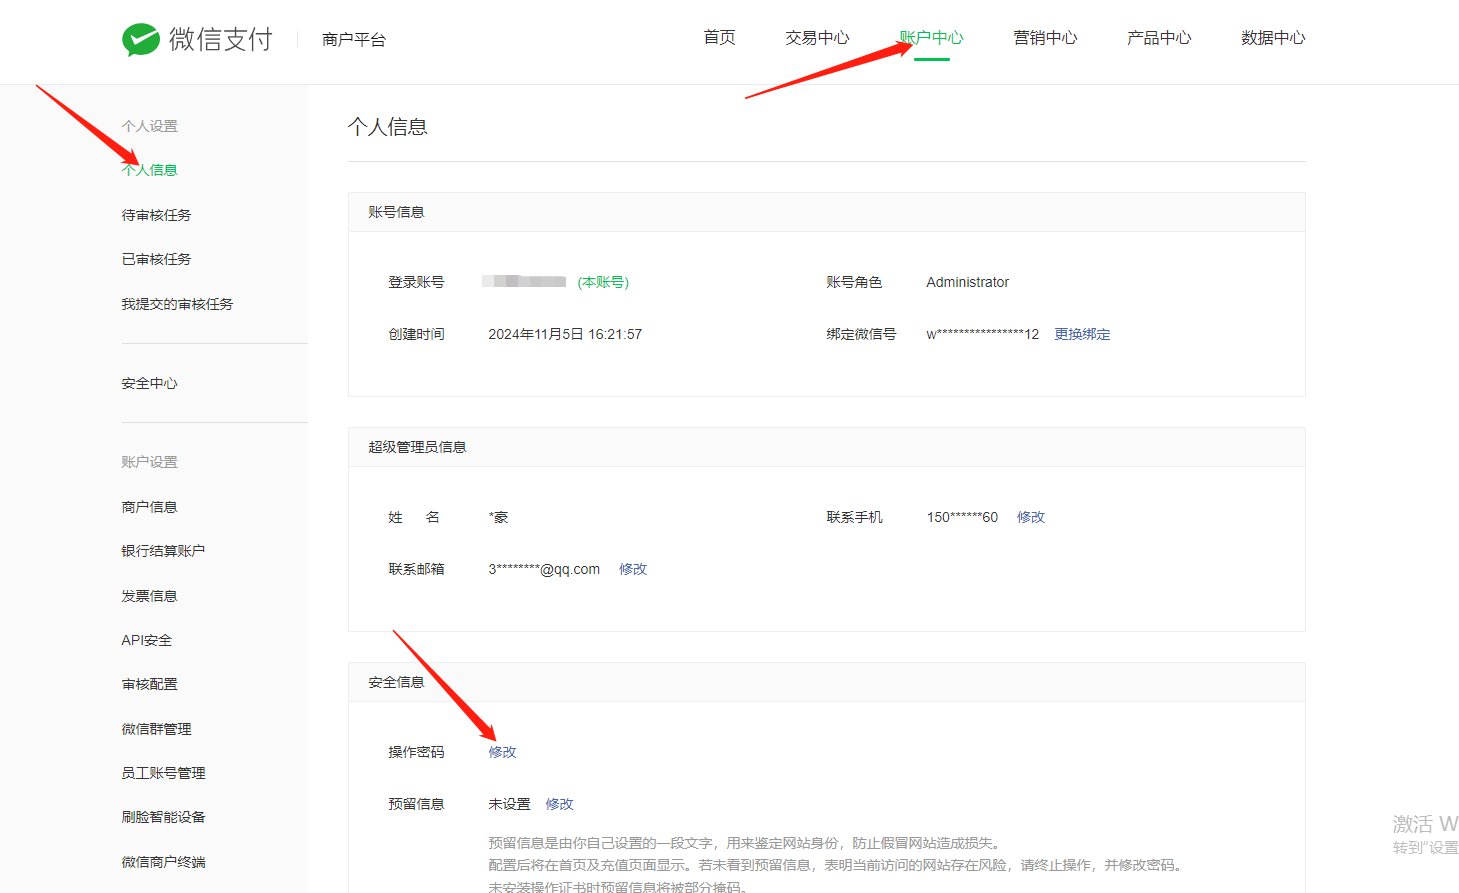The image size is (1459, 893).
Task: Open 商户信息 under 账户设置
Action: pos(150,507)
